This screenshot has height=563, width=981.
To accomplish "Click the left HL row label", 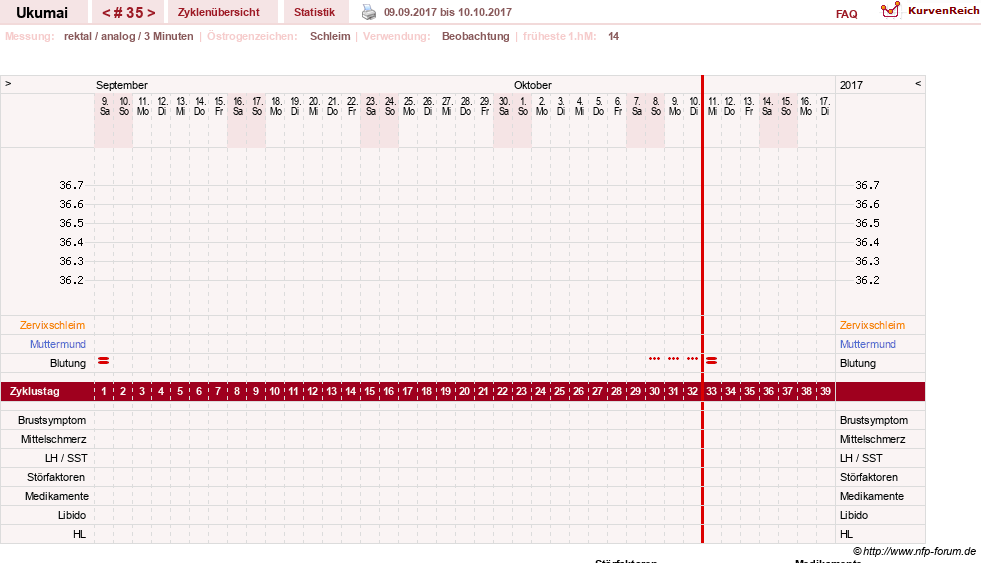I will (x=79, y=534).
